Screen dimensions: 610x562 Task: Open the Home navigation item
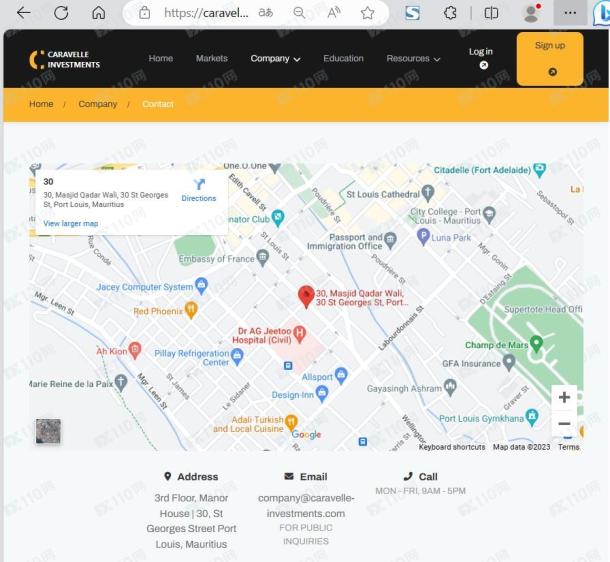(161, 58)
